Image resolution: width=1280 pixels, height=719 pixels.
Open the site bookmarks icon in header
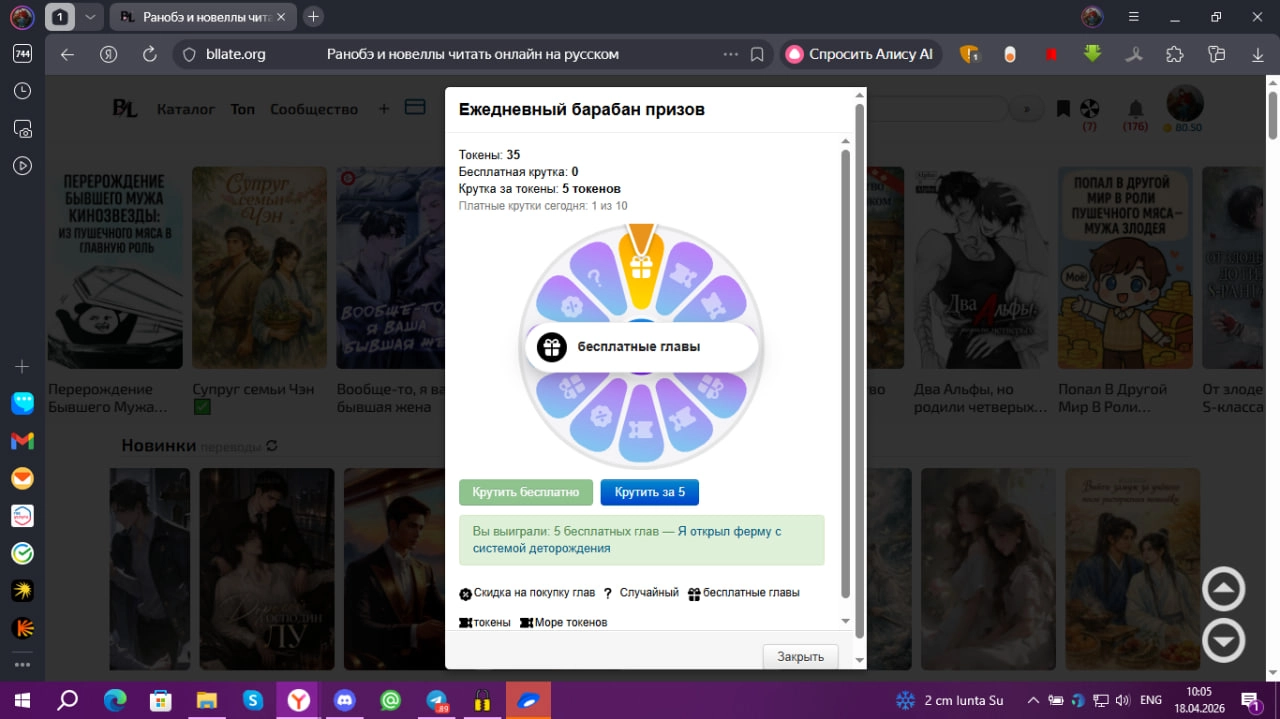coord(1063,107)
